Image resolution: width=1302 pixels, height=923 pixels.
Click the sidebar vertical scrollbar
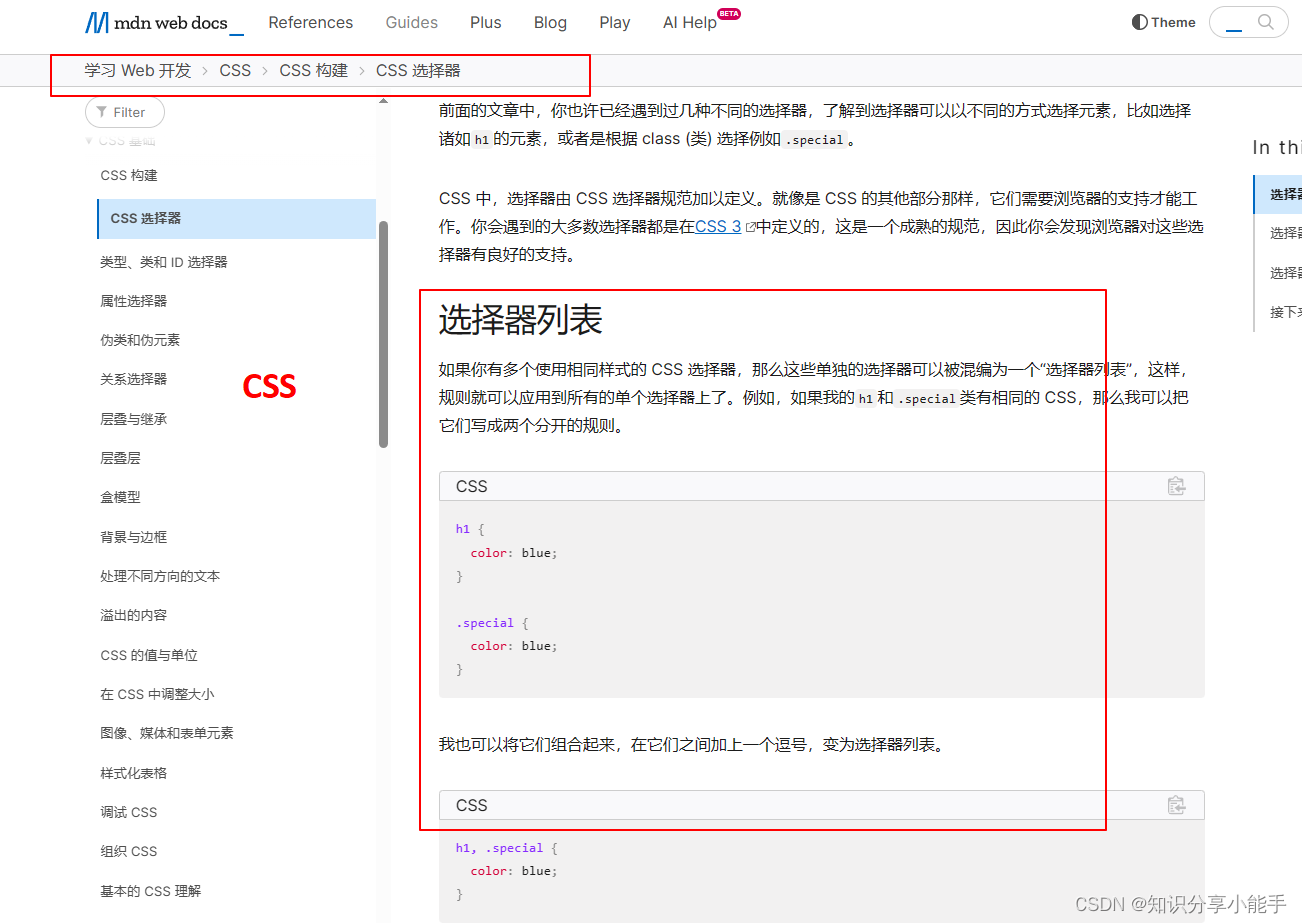[x=384, y=335]
